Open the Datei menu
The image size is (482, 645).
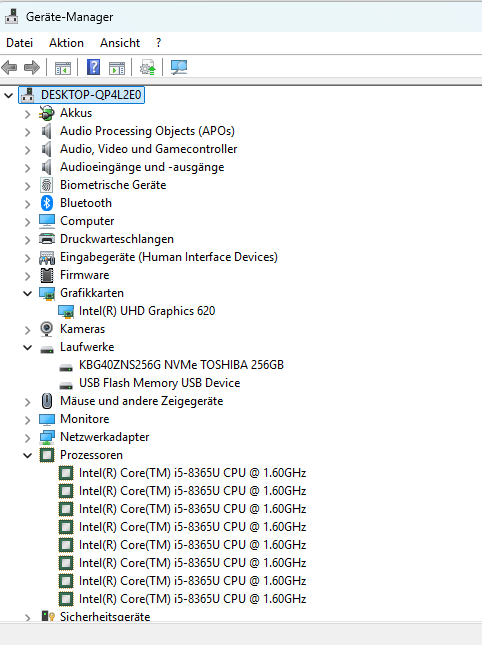(19, 43)
